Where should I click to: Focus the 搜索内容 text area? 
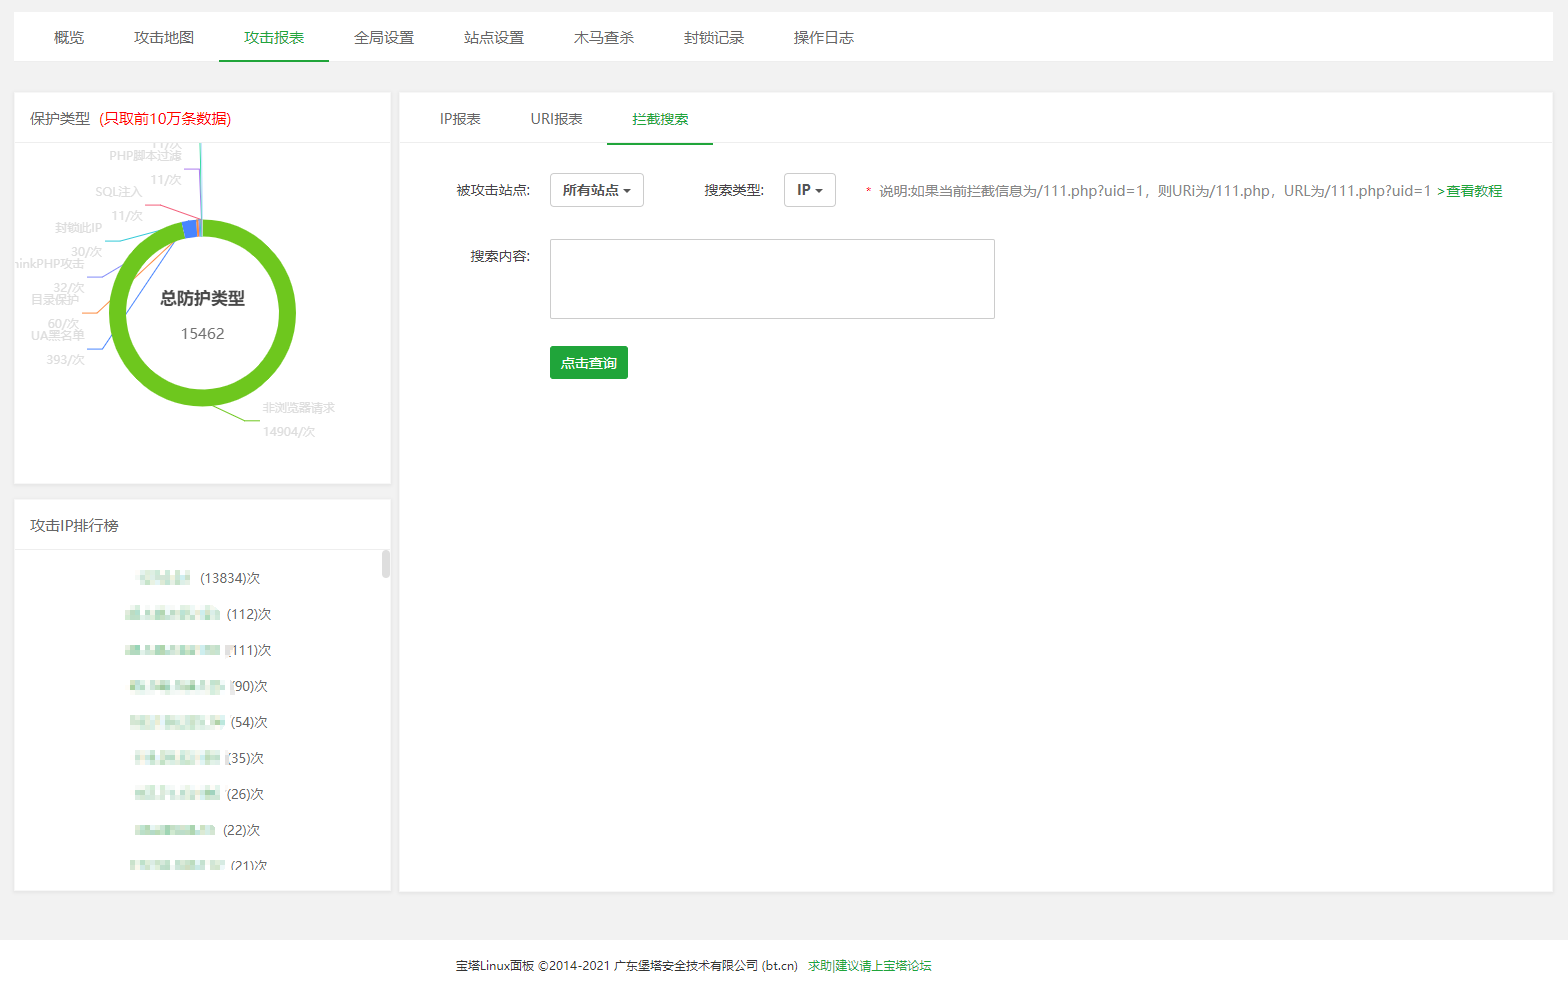pos(772,279)
